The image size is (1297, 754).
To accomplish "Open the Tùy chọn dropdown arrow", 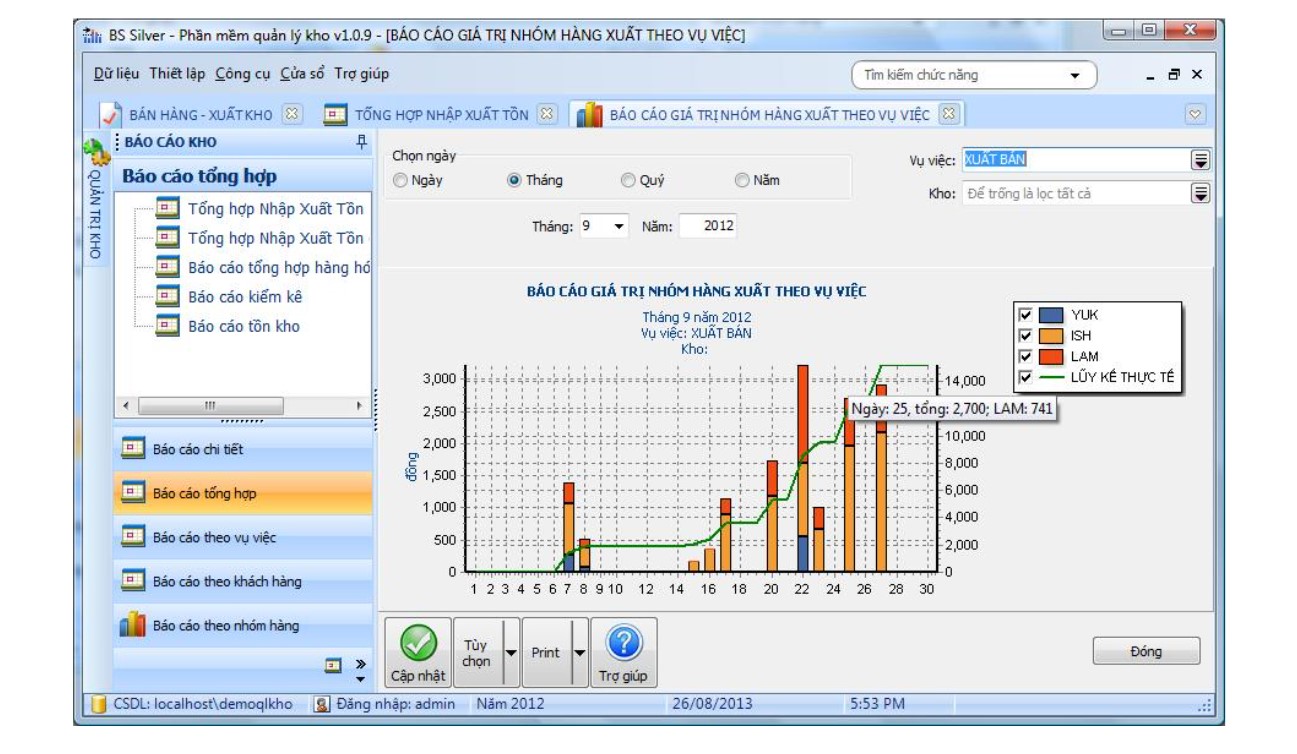I will (x=511, y=652).
